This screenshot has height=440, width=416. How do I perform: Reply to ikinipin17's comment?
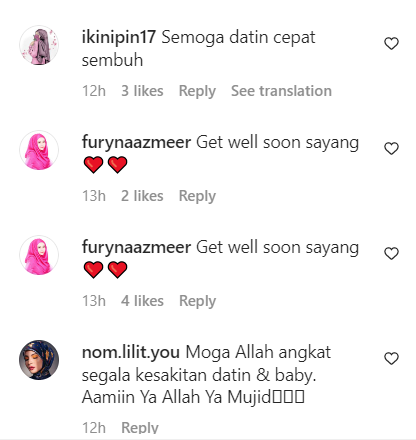coord(197,91)
